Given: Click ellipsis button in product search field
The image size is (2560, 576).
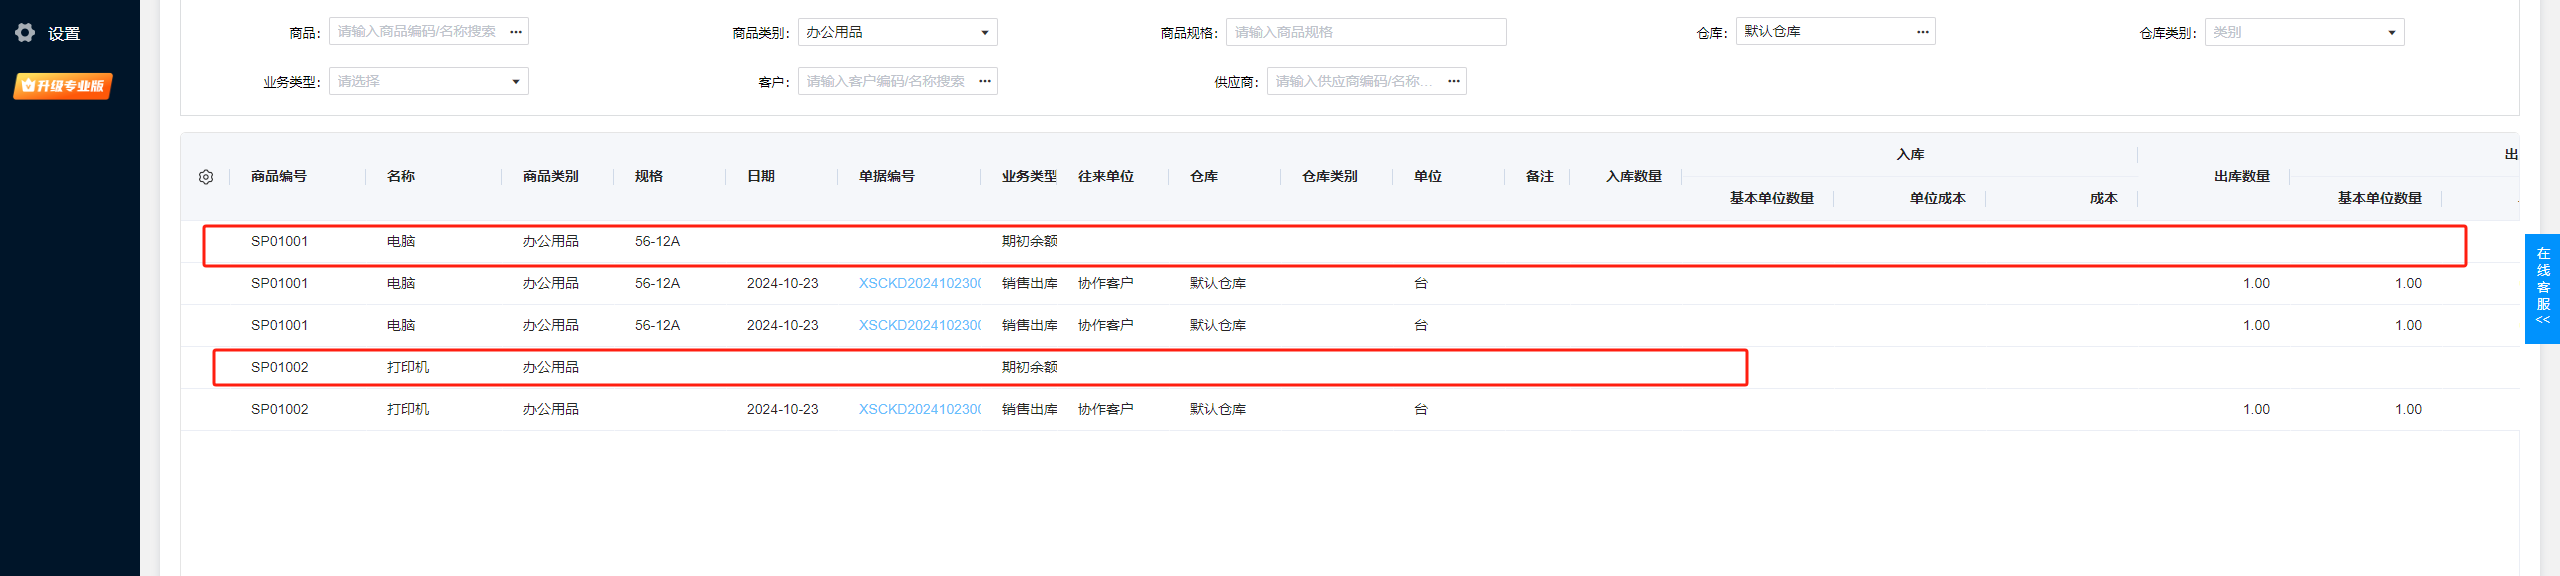Looking at the screenshot, I should coord(516,32).
